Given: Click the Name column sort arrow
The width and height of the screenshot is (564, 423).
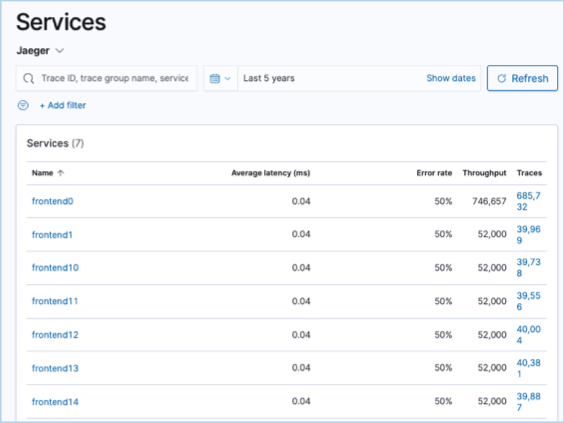Looking at the screenshot, I should click(60, 173).
